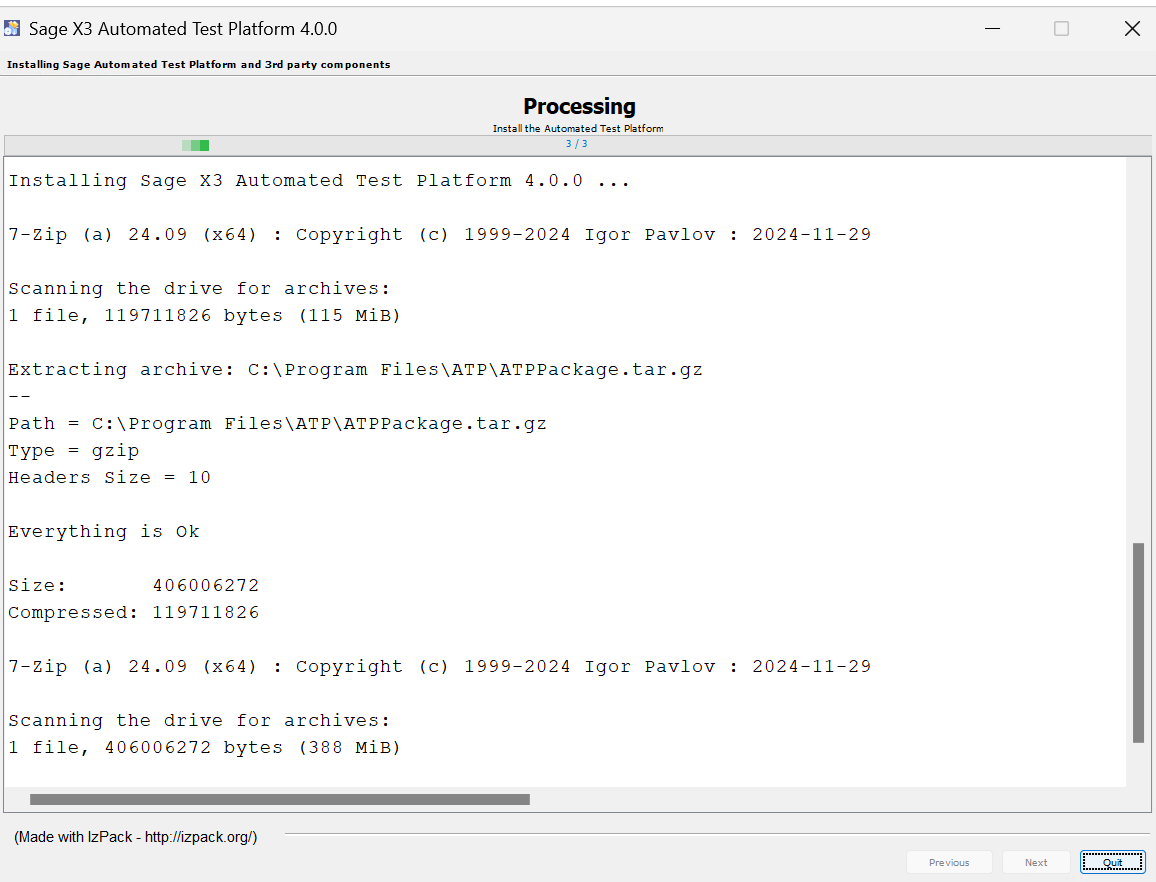Click 'Install the Automated Test Platform' subtitle
The height and width of the screenshot is (882, 1156).
click(x=578, y=128)
